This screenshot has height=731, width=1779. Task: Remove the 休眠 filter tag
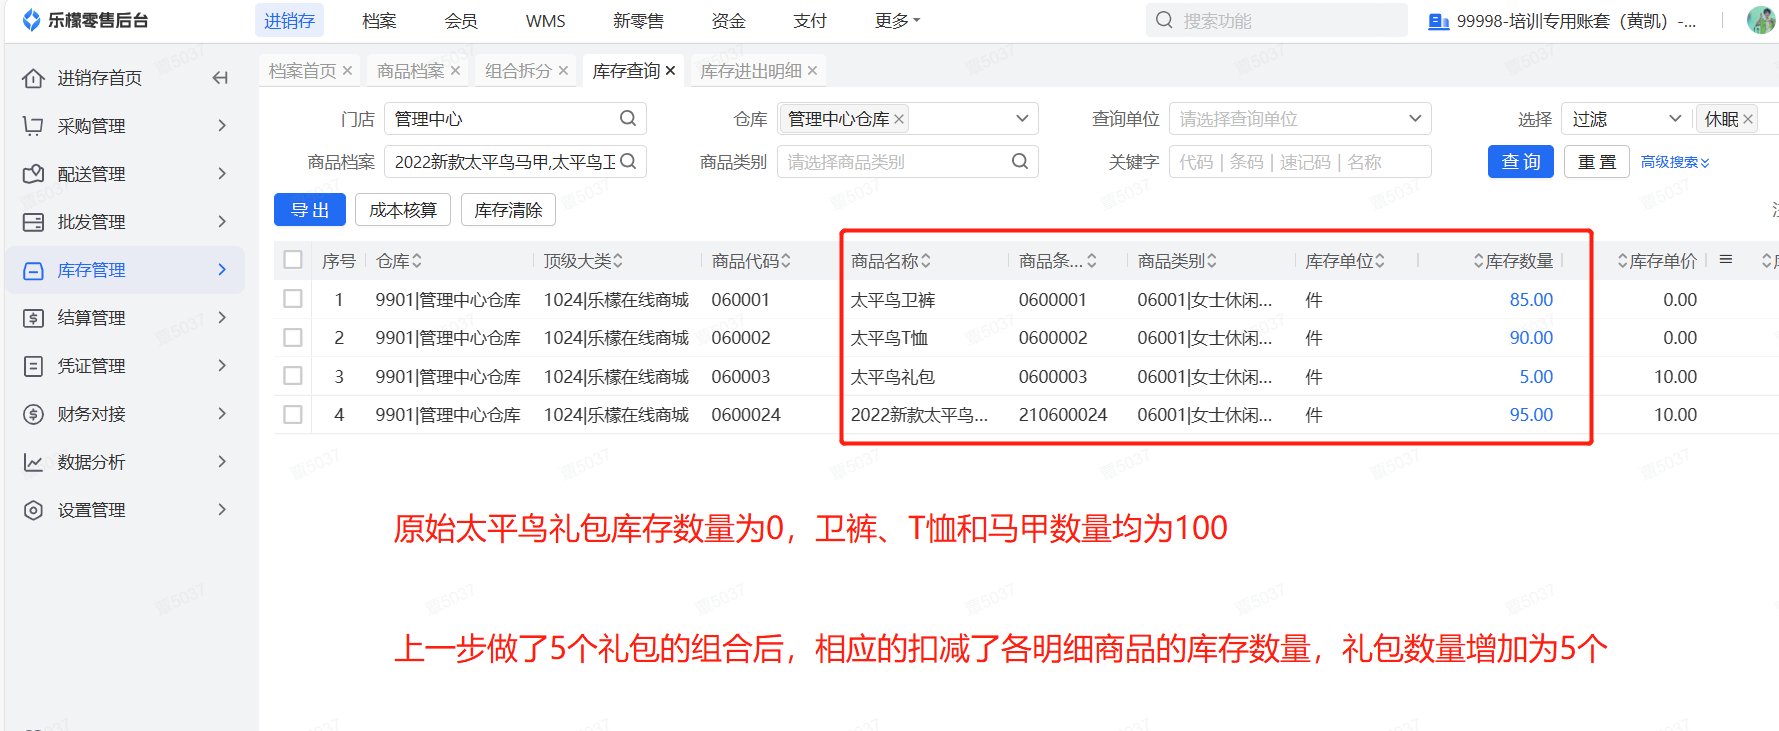(x=1748, y=119)
